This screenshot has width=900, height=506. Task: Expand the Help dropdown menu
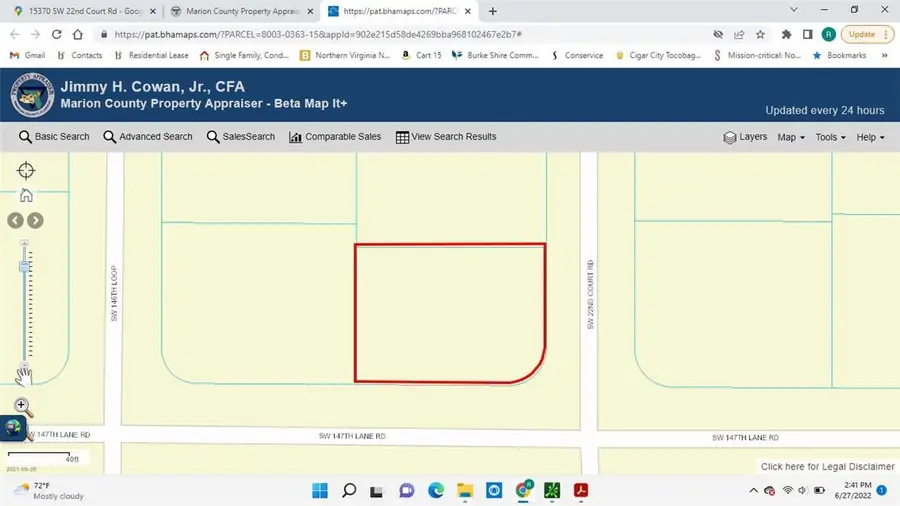tap(870, 137)
